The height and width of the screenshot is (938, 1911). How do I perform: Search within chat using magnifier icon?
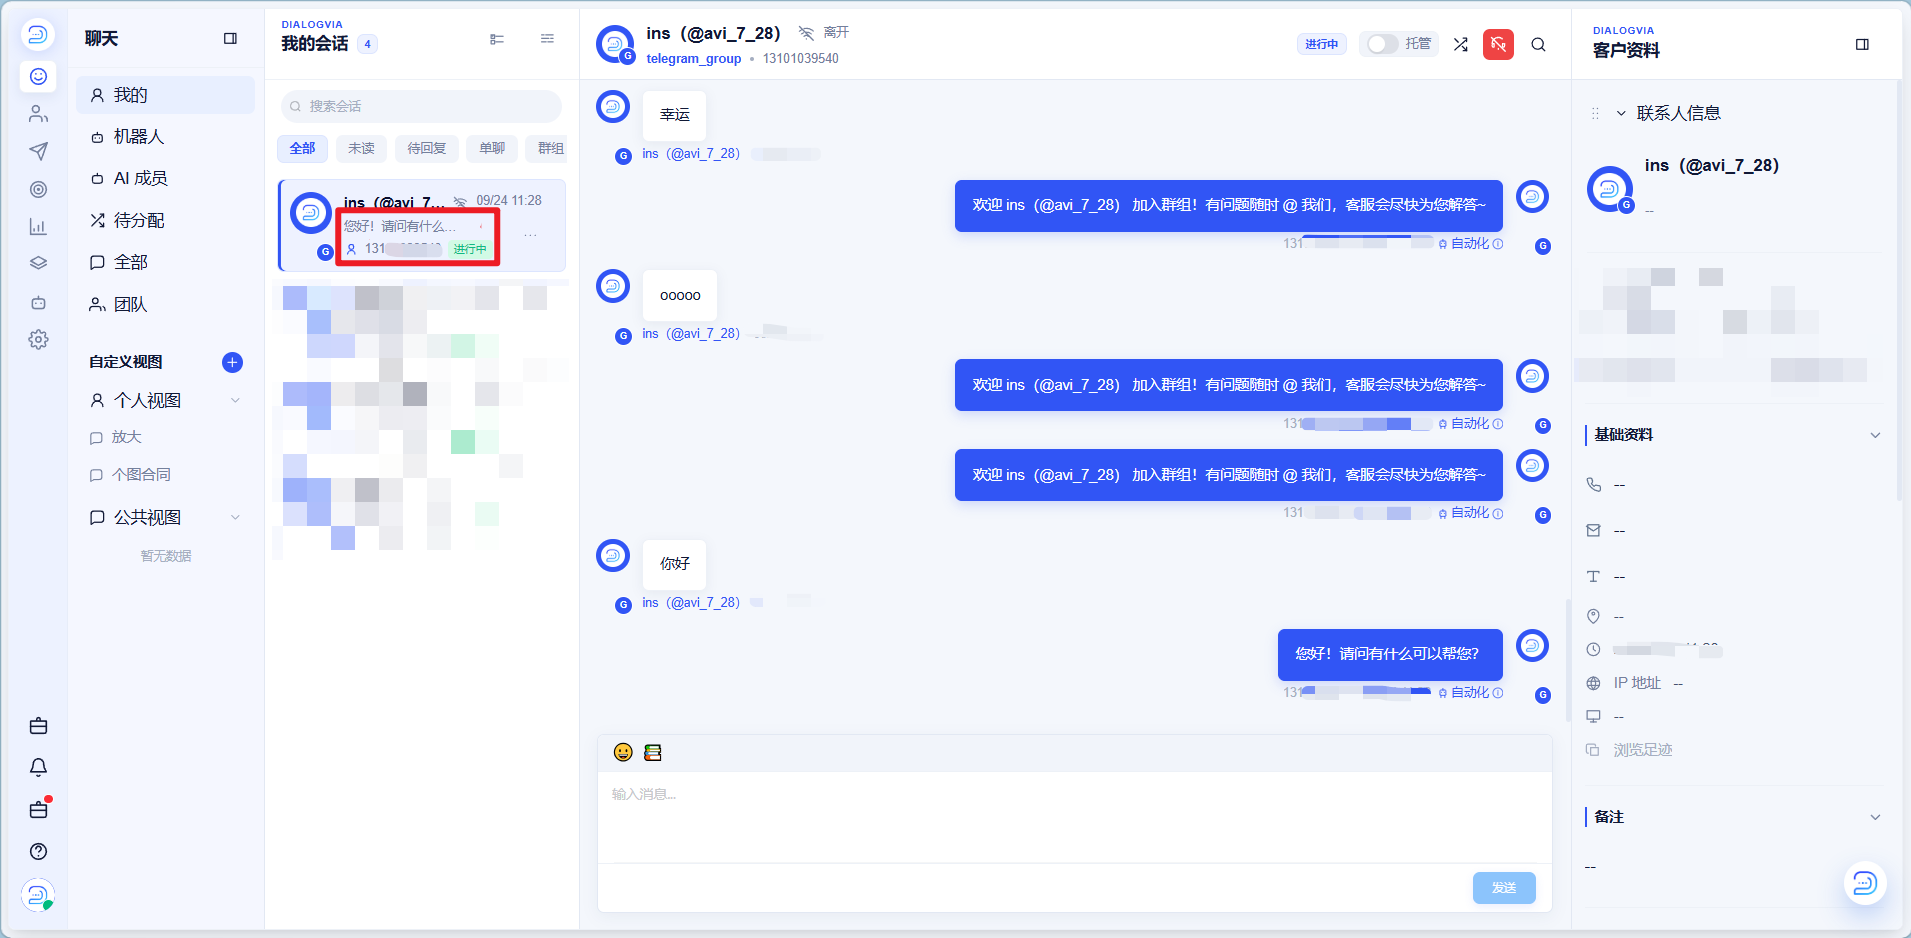[1538, 44]
